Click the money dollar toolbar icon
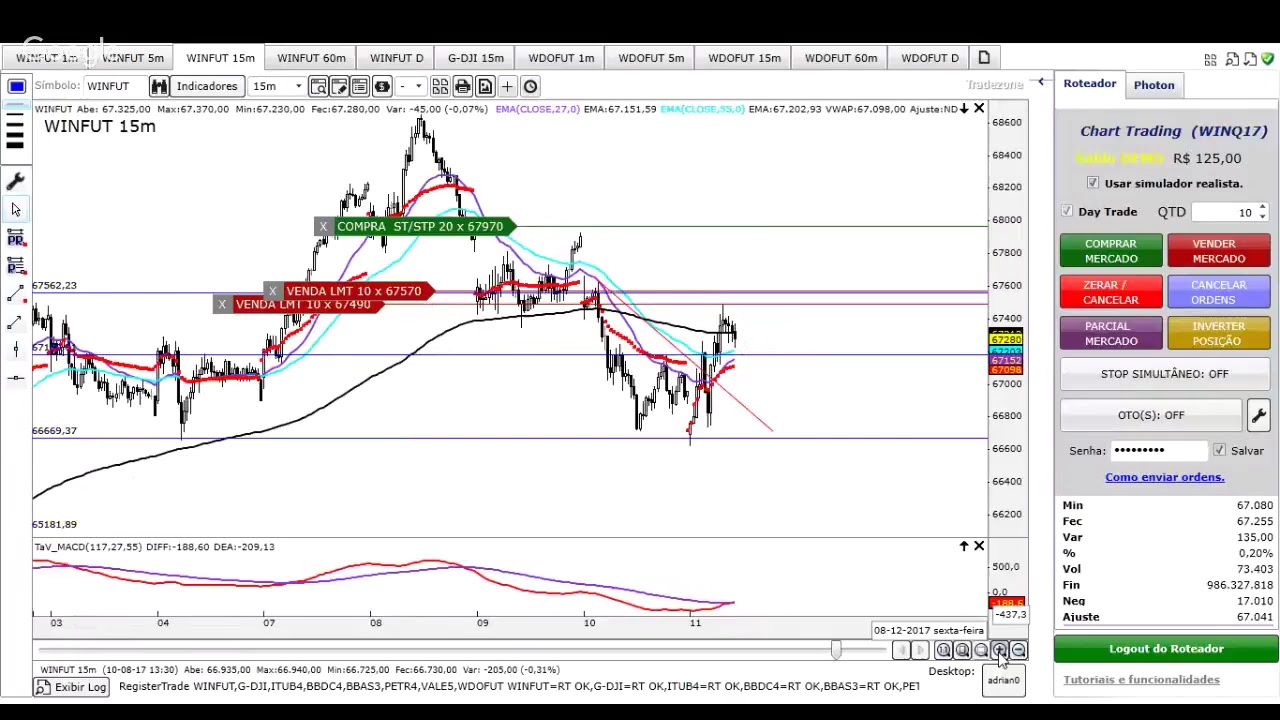The height and width of the screenshot is (720, 1280). coord(382,86)
